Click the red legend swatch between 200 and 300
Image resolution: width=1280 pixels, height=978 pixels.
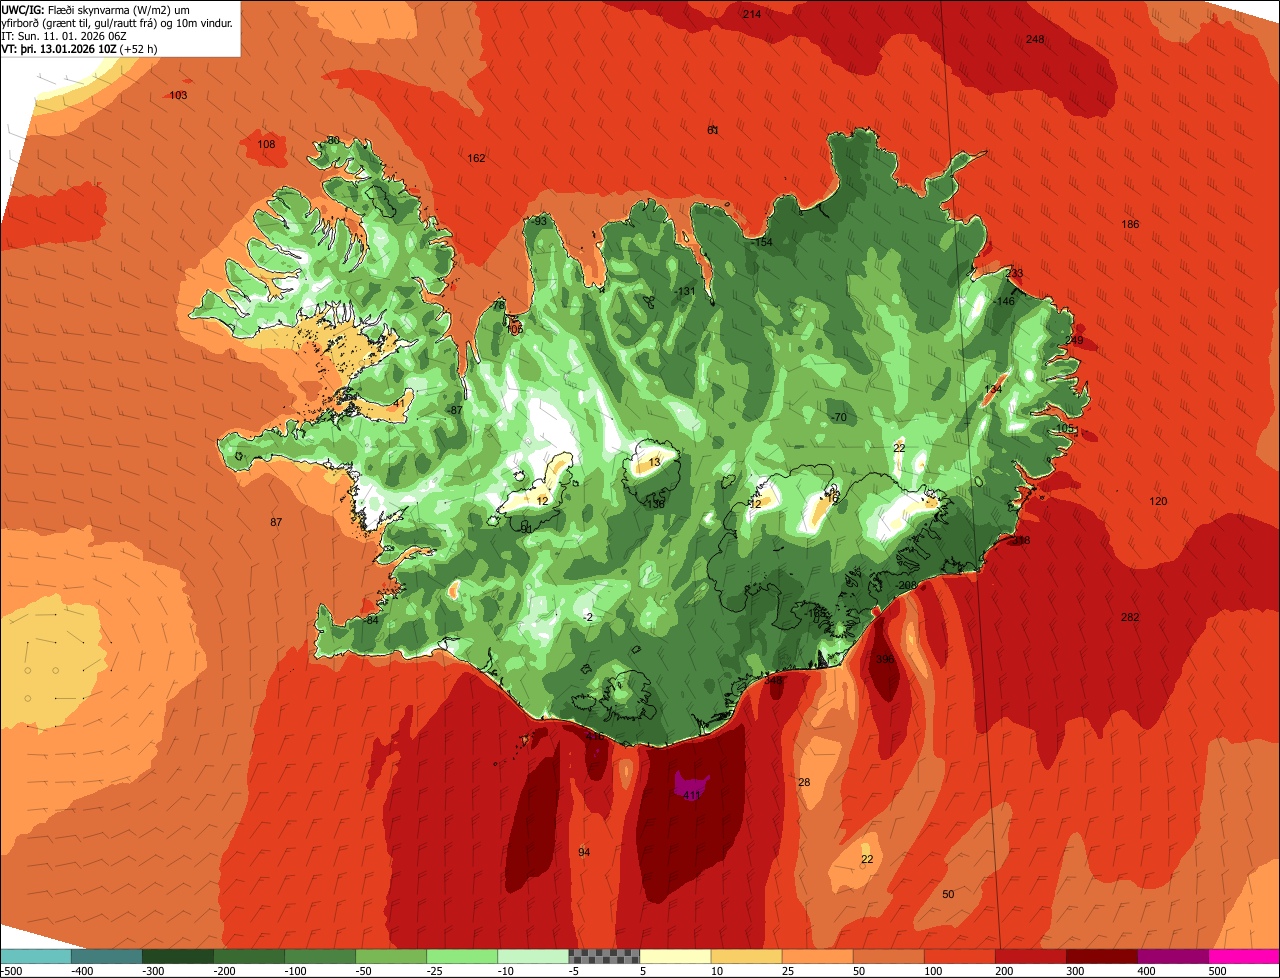1031,956
